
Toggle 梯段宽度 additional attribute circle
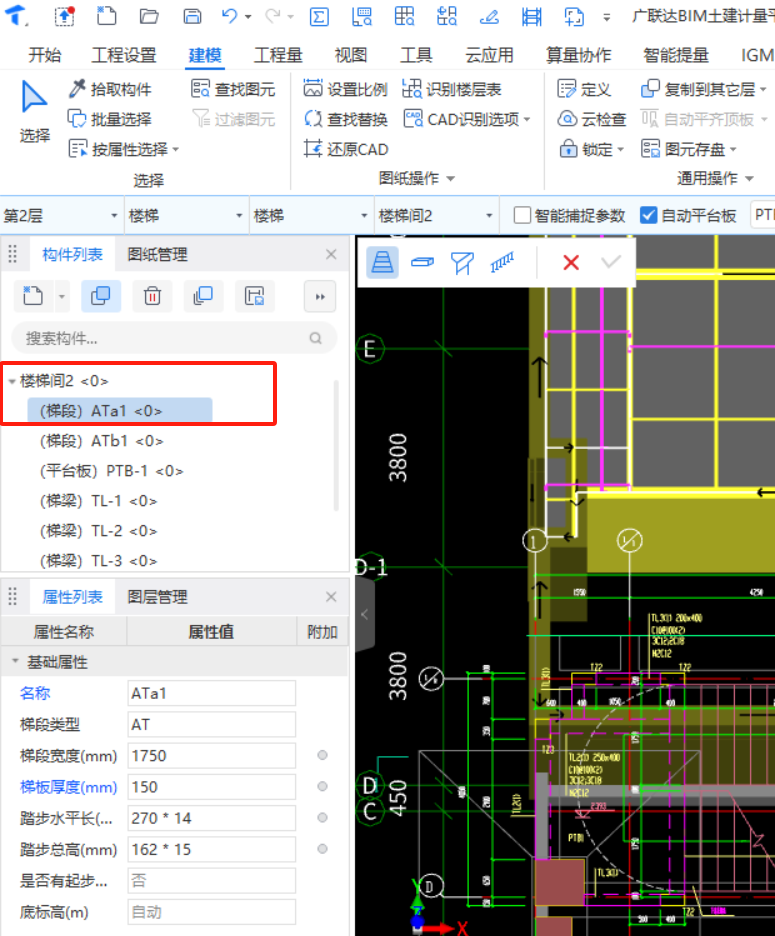(x=322, y=755)
